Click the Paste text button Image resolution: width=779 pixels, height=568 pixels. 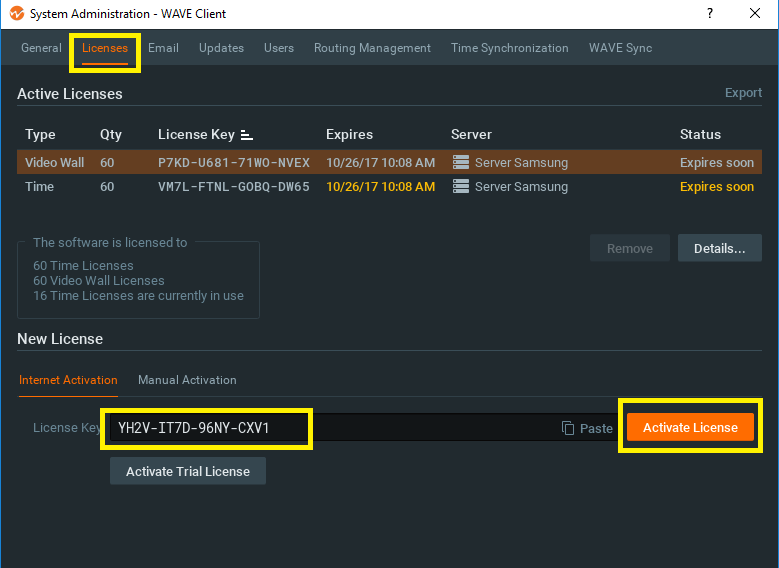click(x=596, y=428)
